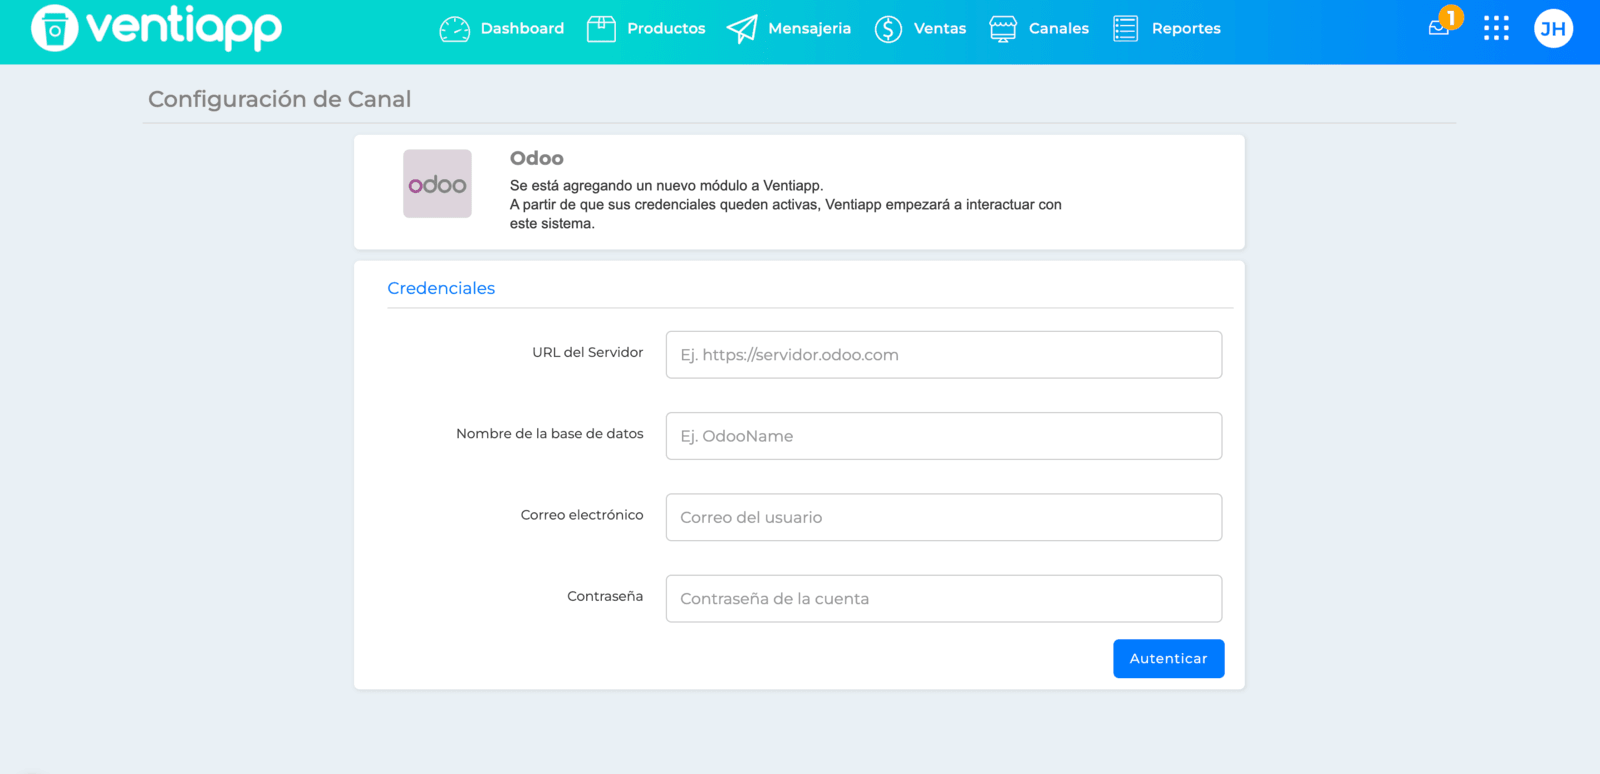Open the JH user profile avatar

(1553, 29)
